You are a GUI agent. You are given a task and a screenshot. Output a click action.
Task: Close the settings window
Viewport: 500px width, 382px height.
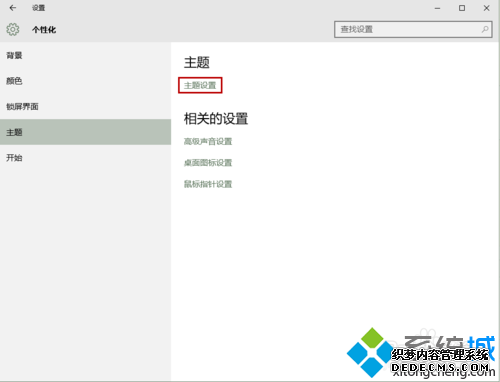[x=487, y=8]
